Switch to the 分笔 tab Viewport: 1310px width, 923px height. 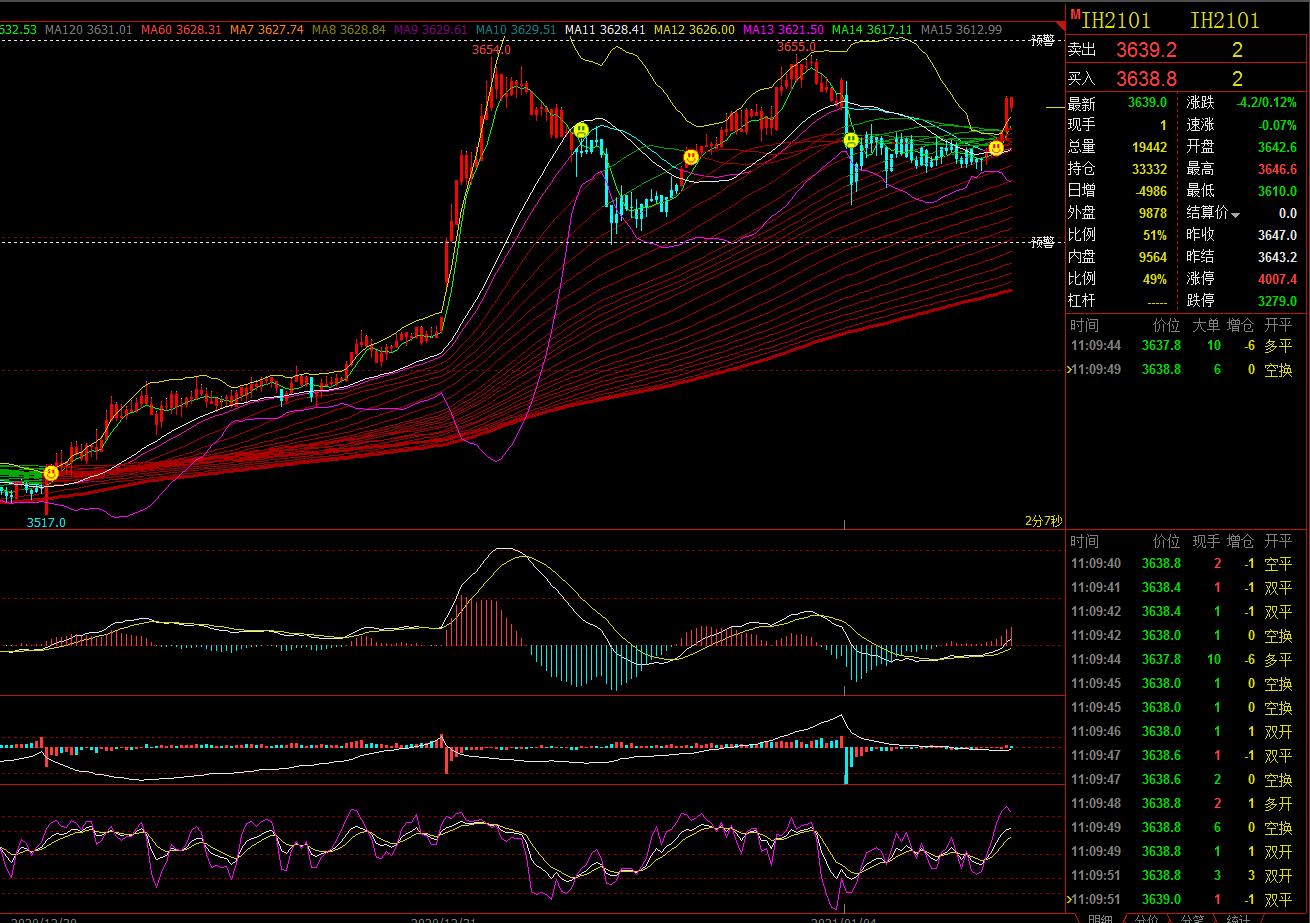tap(1192, 918)
